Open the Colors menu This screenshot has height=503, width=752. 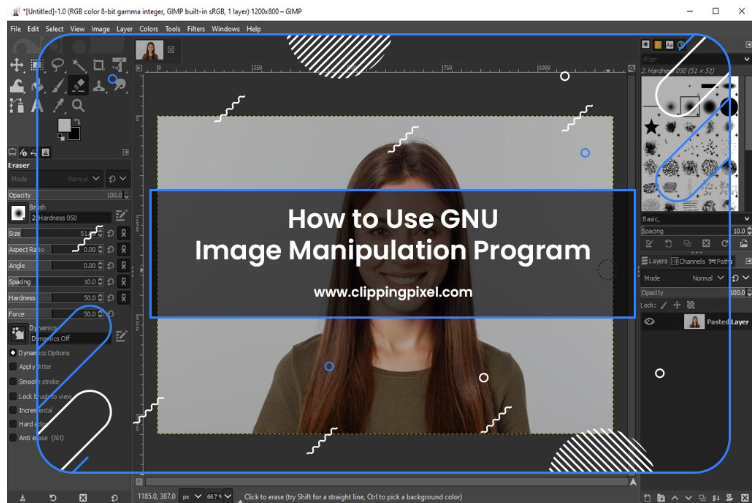(x=149, y=29)
